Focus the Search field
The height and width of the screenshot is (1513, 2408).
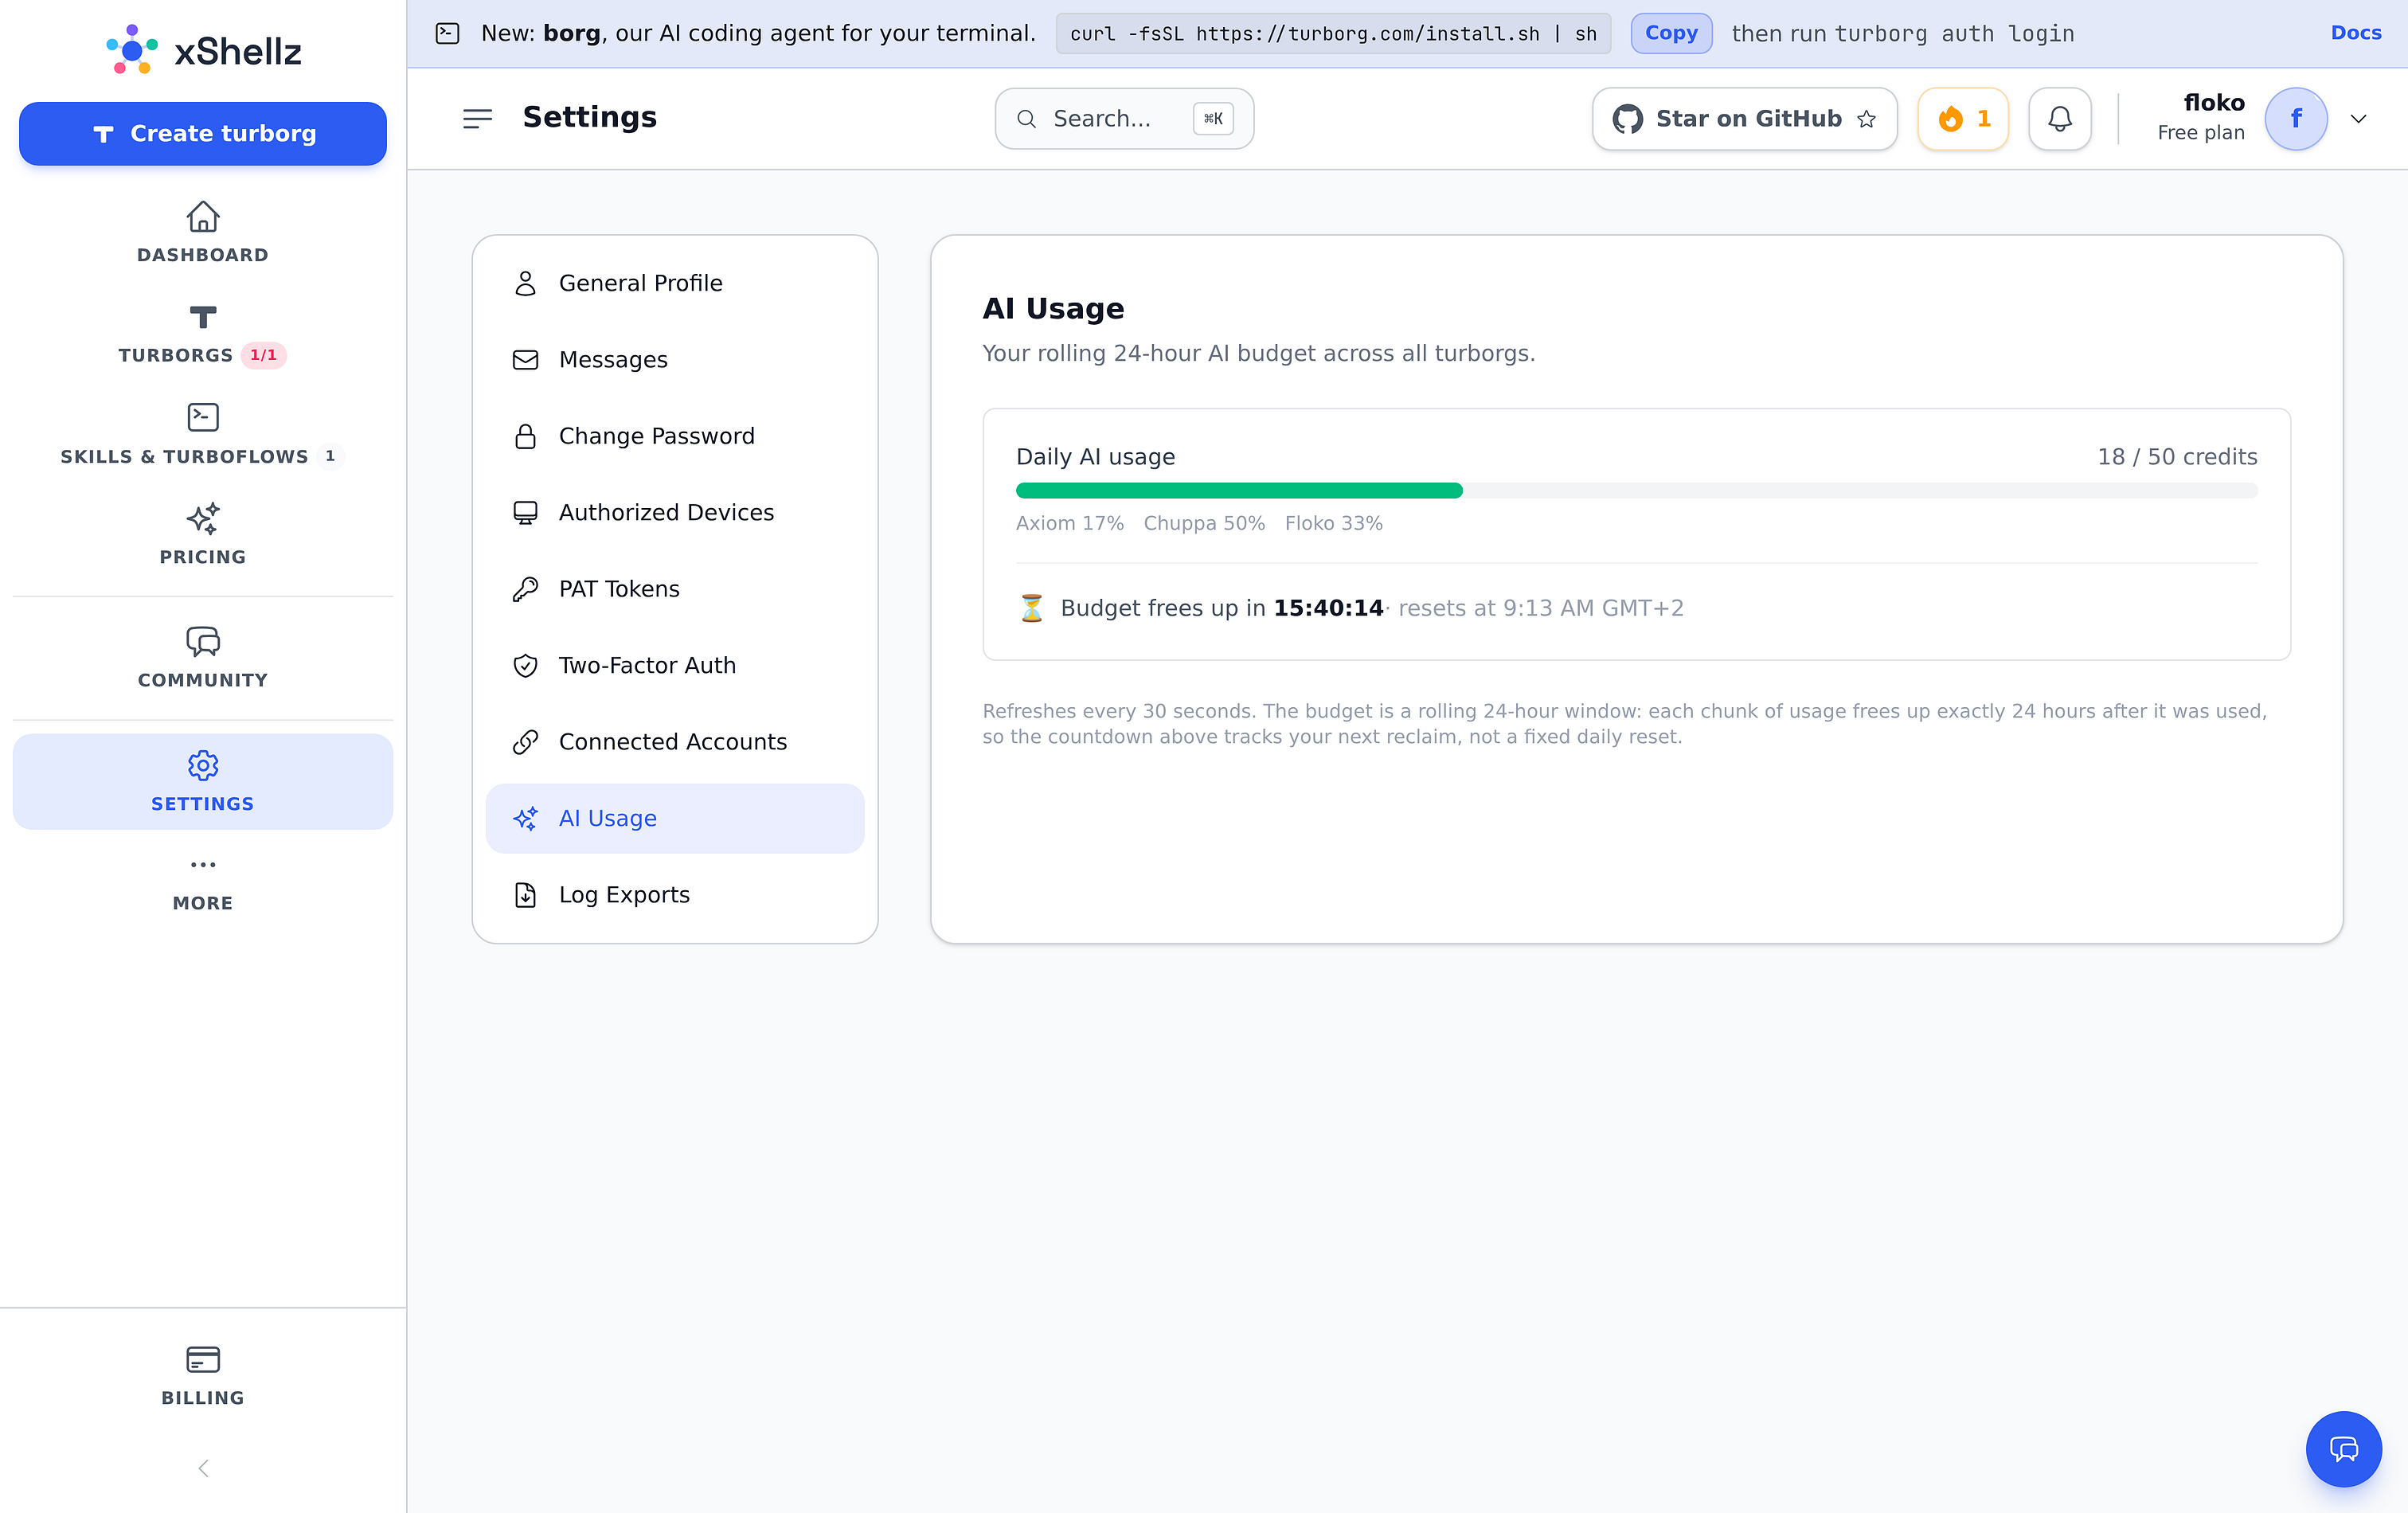1124,119
